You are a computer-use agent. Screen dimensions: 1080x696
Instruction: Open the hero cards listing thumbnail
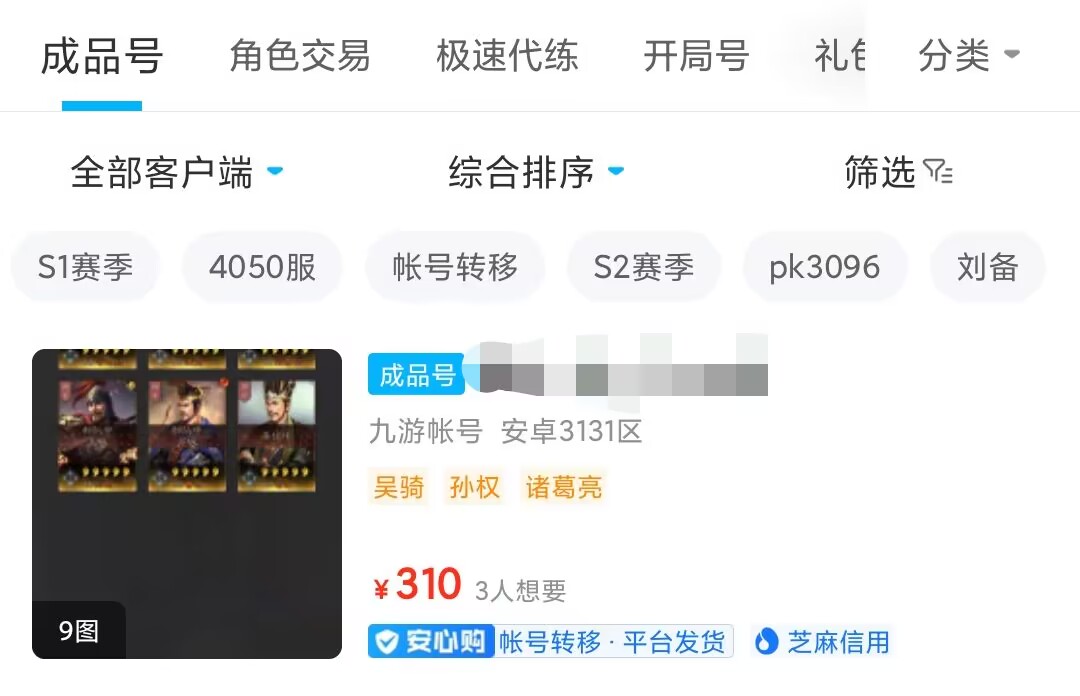pyautogui.click(x=187, y=504)
